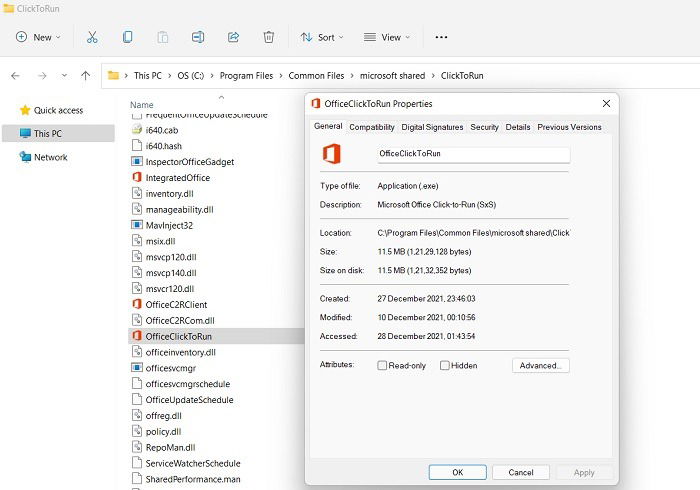The image size is (700, 490).
Task: Open the View options dropdown
Action: pos(387,37)
